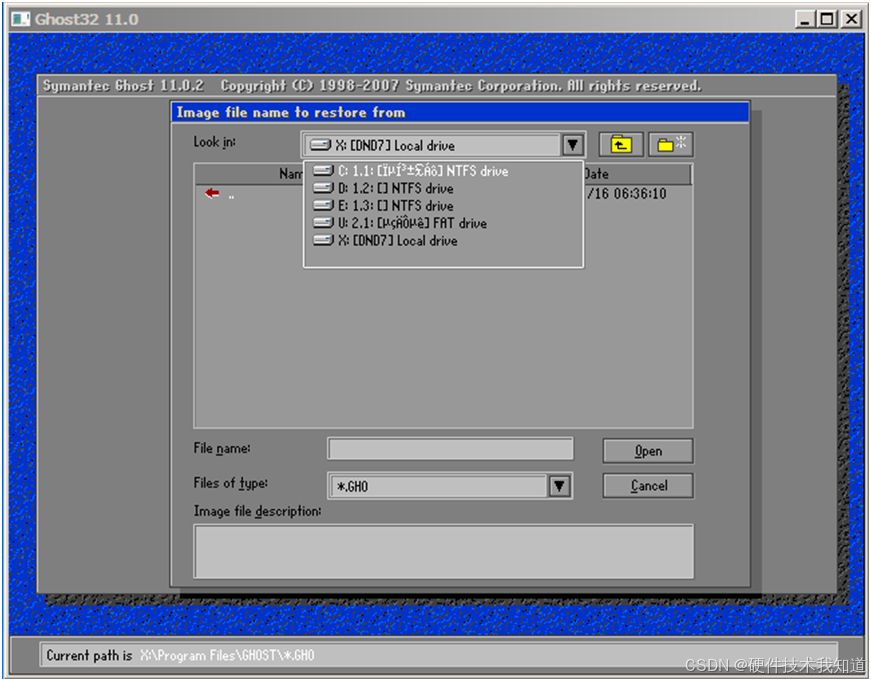
Task: Go up one folder level icon
Action: (621, 145)
